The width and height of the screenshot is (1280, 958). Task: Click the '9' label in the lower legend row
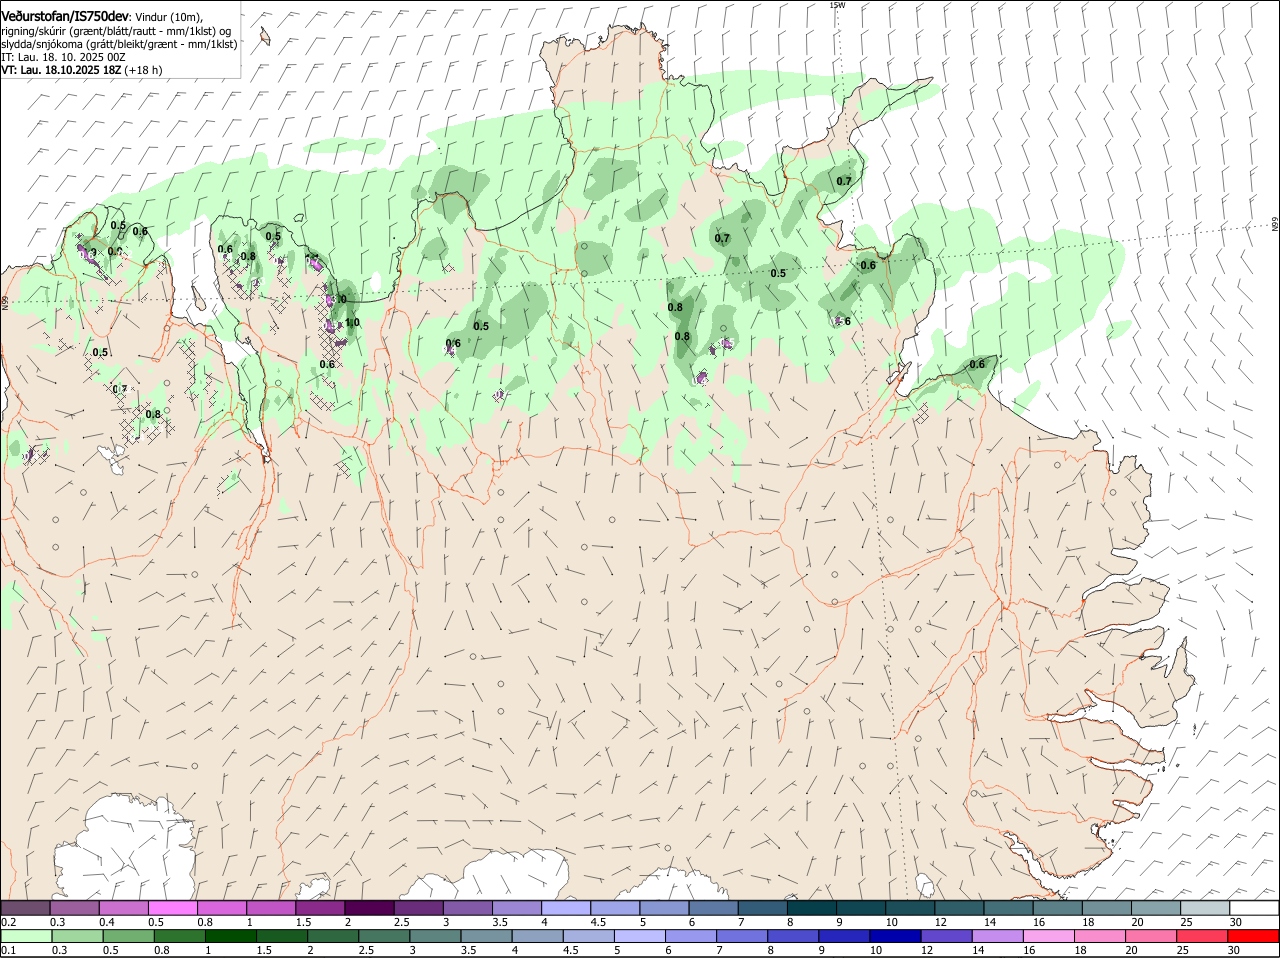(821, 950)
